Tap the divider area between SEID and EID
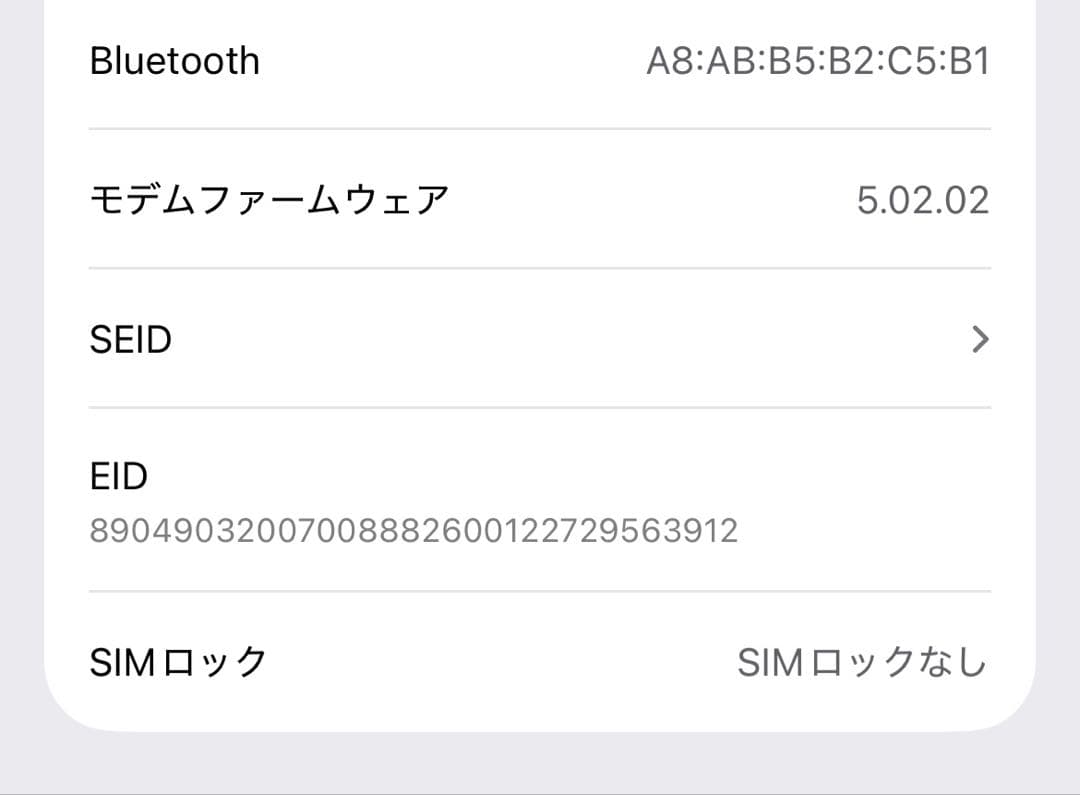1080x795 pixels. pyautogui.click(x=540, y=408)
